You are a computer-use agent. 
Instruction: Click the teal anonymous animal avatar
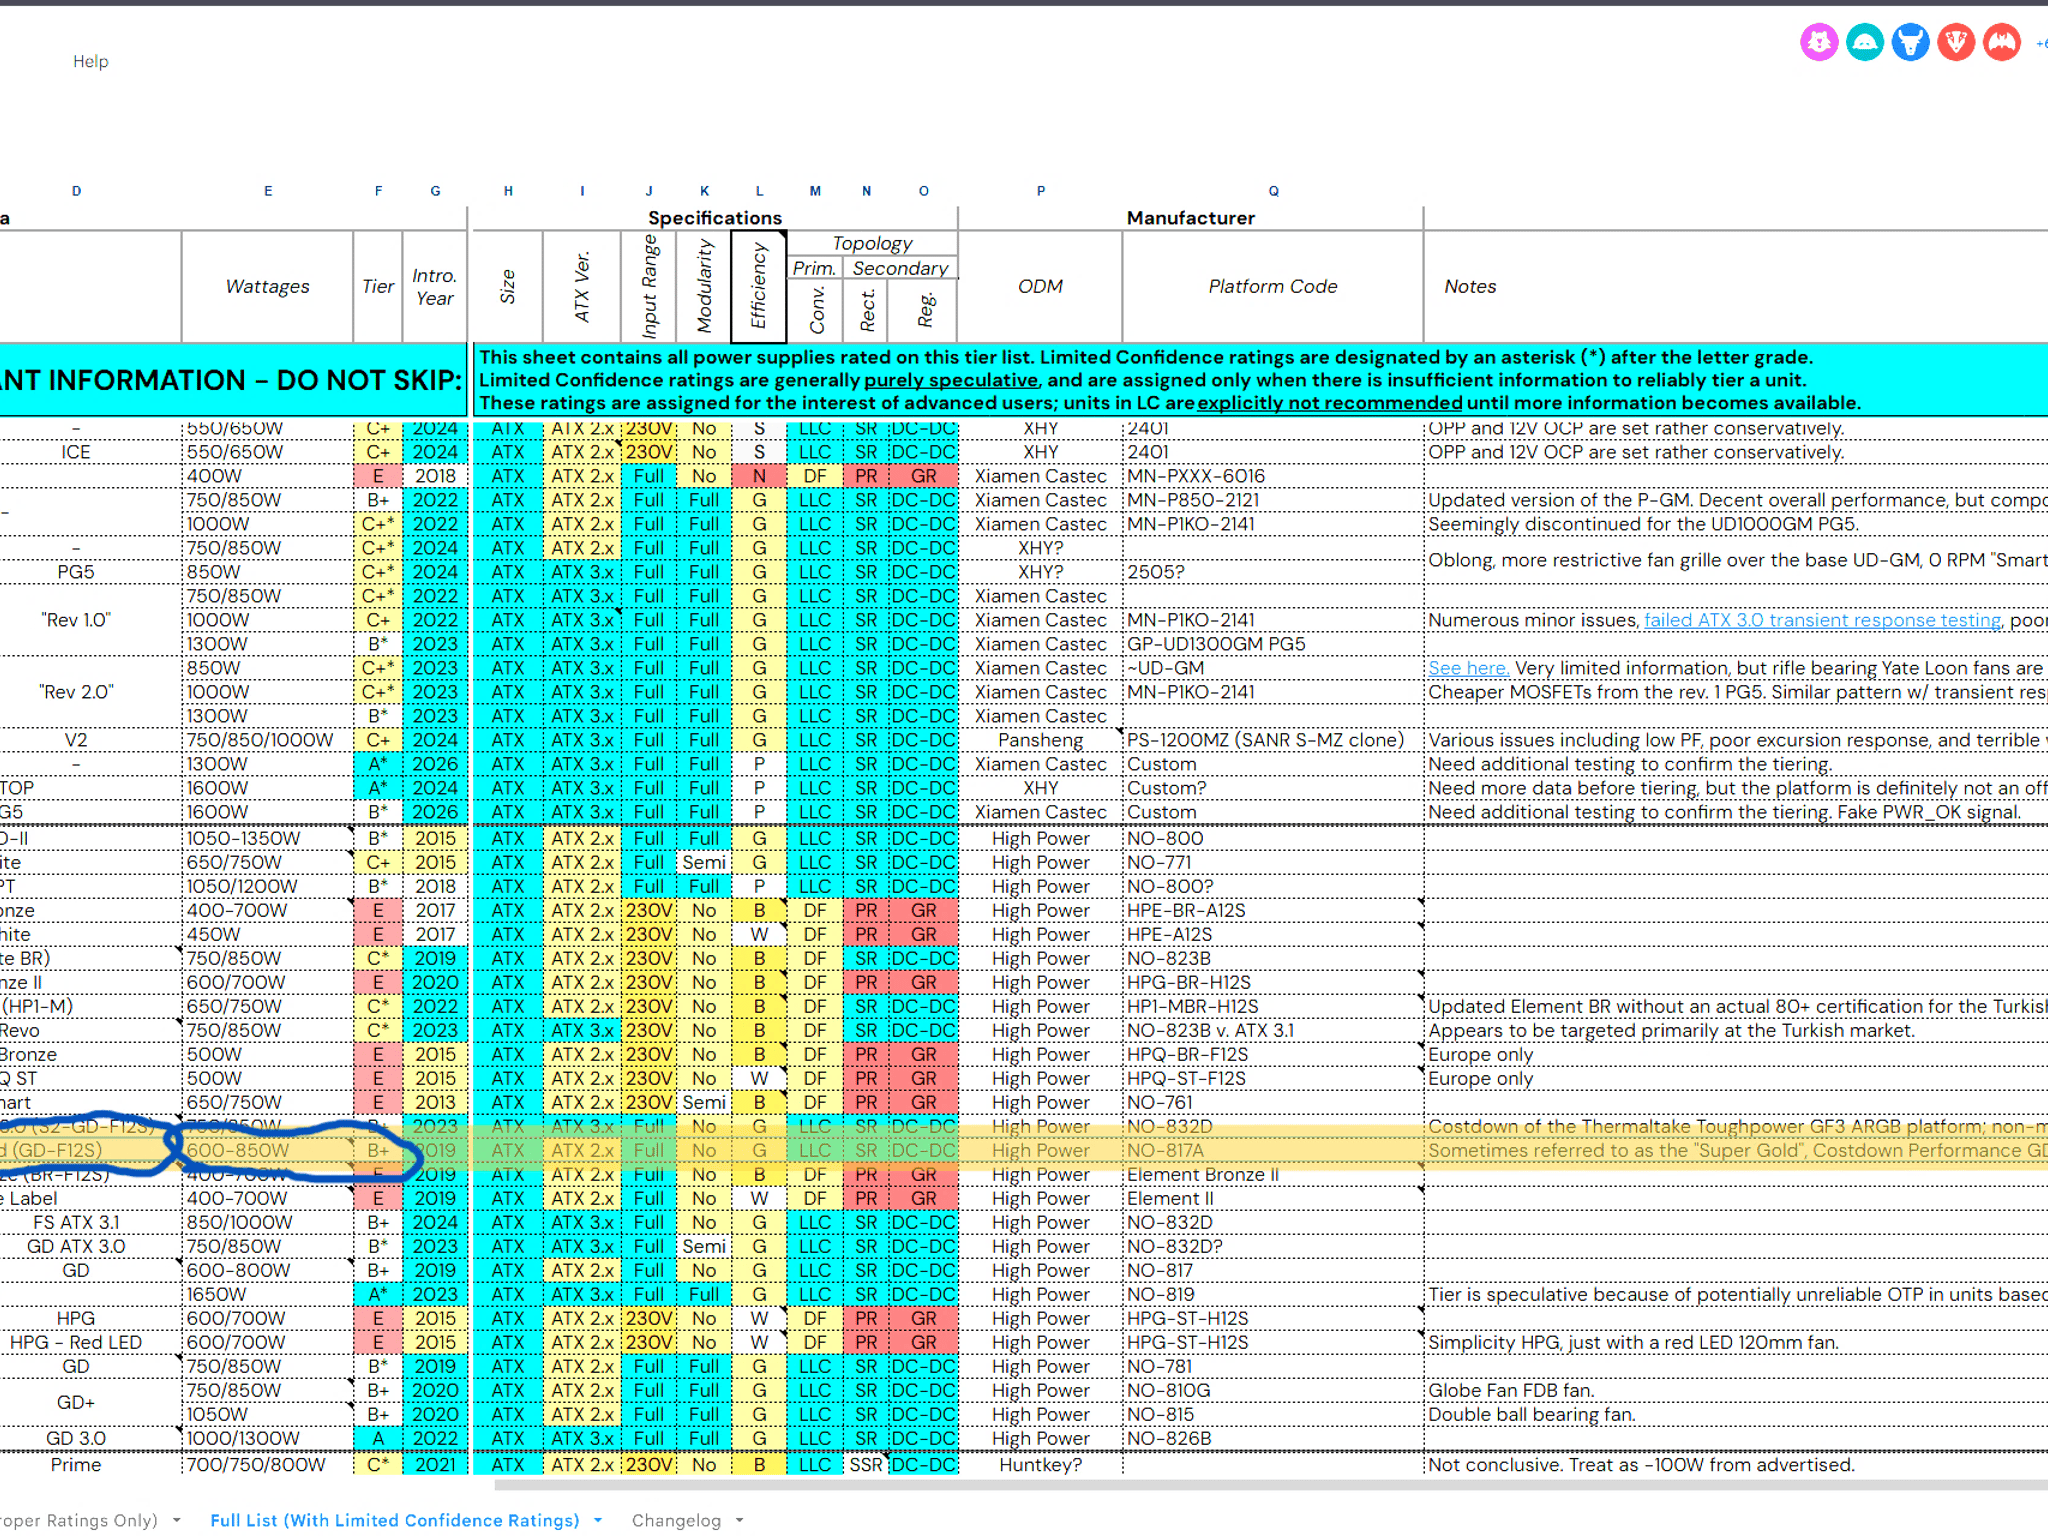[1865, 42]
